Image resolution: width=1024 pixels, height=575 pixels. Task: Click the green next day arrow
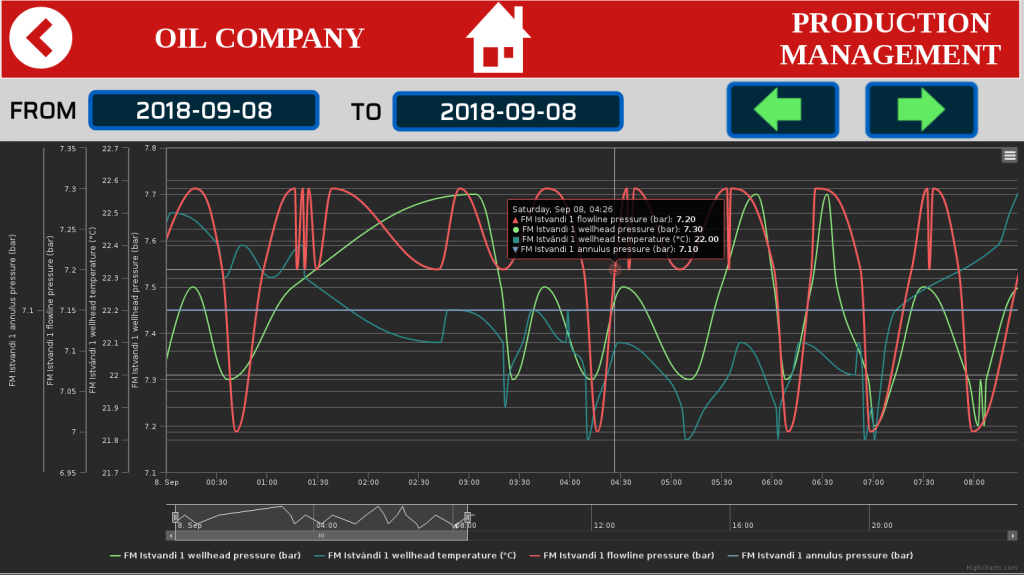(x=920, y=109)
